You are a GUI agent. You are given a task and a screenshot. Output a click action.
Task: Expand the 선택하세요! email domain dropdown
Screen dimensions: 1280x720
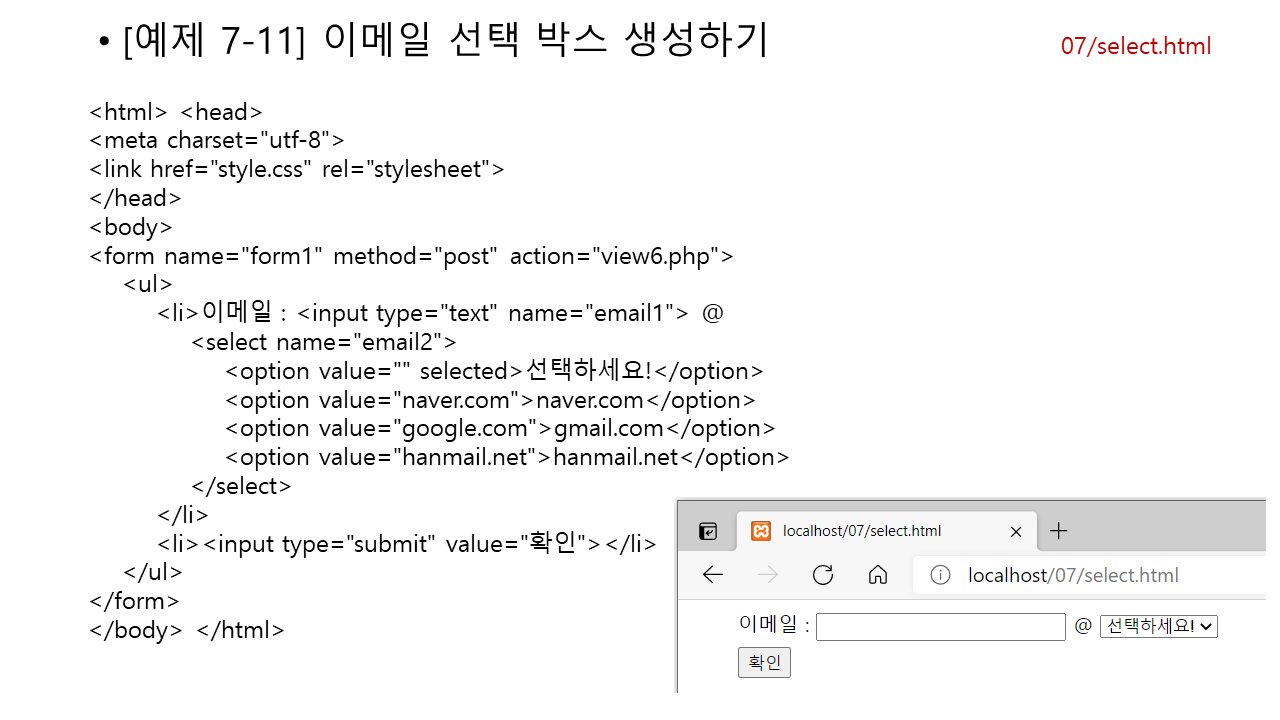point(1158,626)
